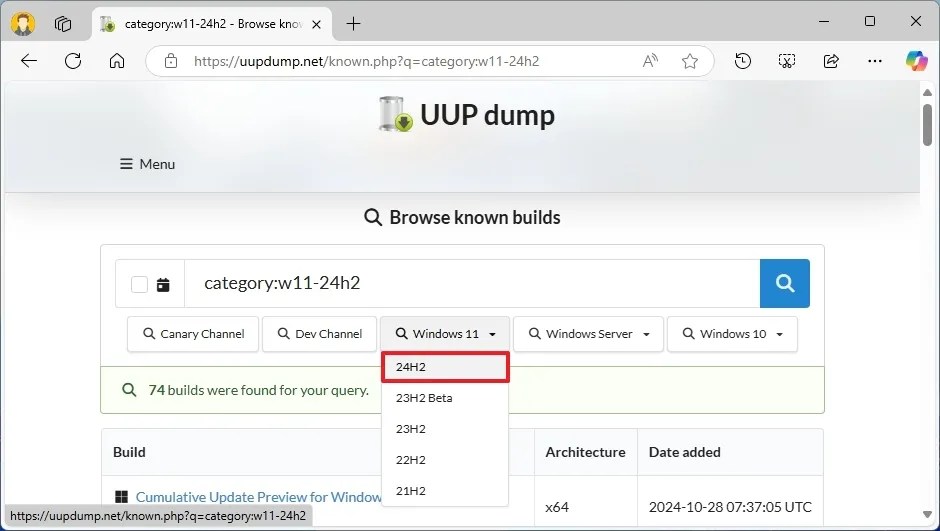
Task: Open Cumulative Update Preview build link
Action: pyautogui.click(x=258, y=497)
